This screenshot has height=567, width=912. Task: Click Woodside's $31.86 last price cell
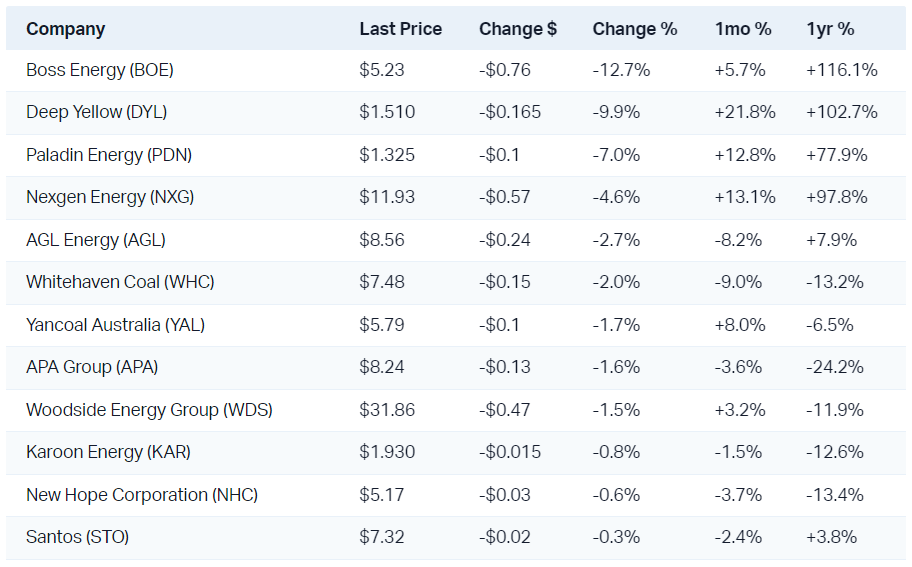click(387, 410)
